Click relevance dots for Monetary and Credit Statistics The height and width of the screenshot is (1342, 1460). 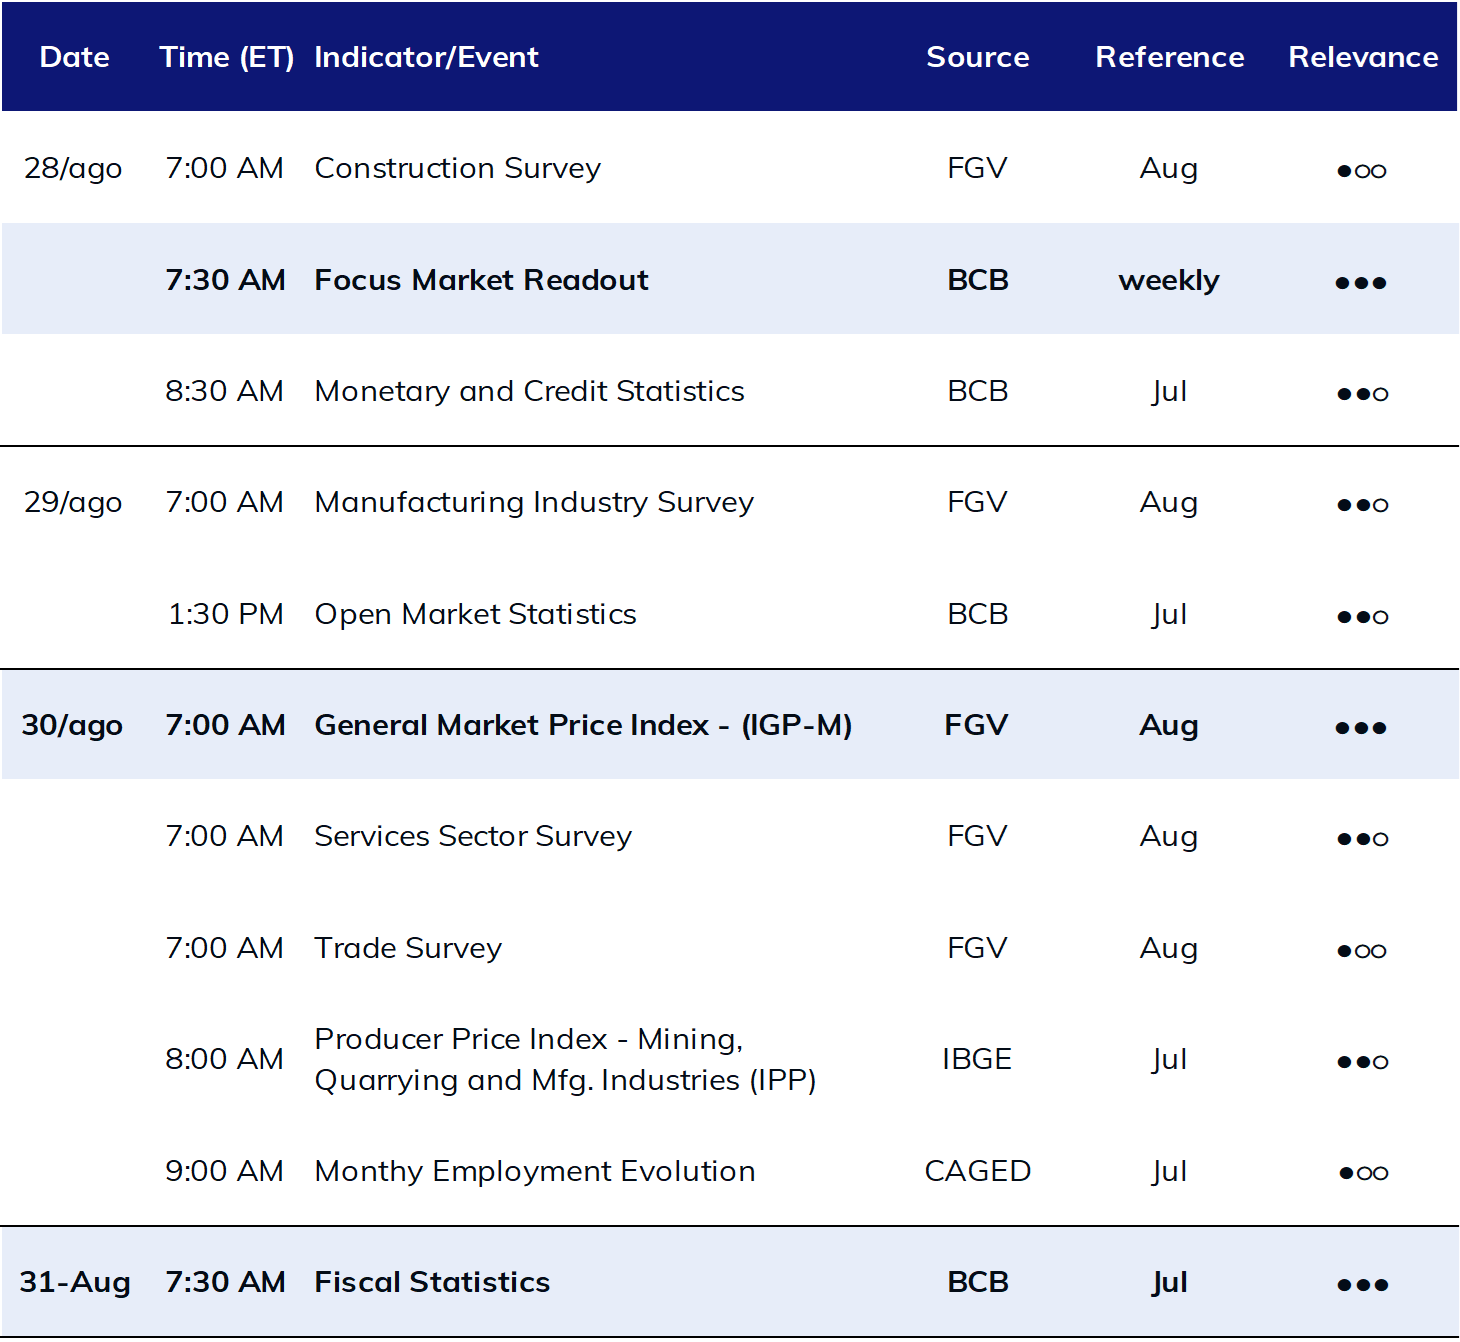(x=1362, y=394)
